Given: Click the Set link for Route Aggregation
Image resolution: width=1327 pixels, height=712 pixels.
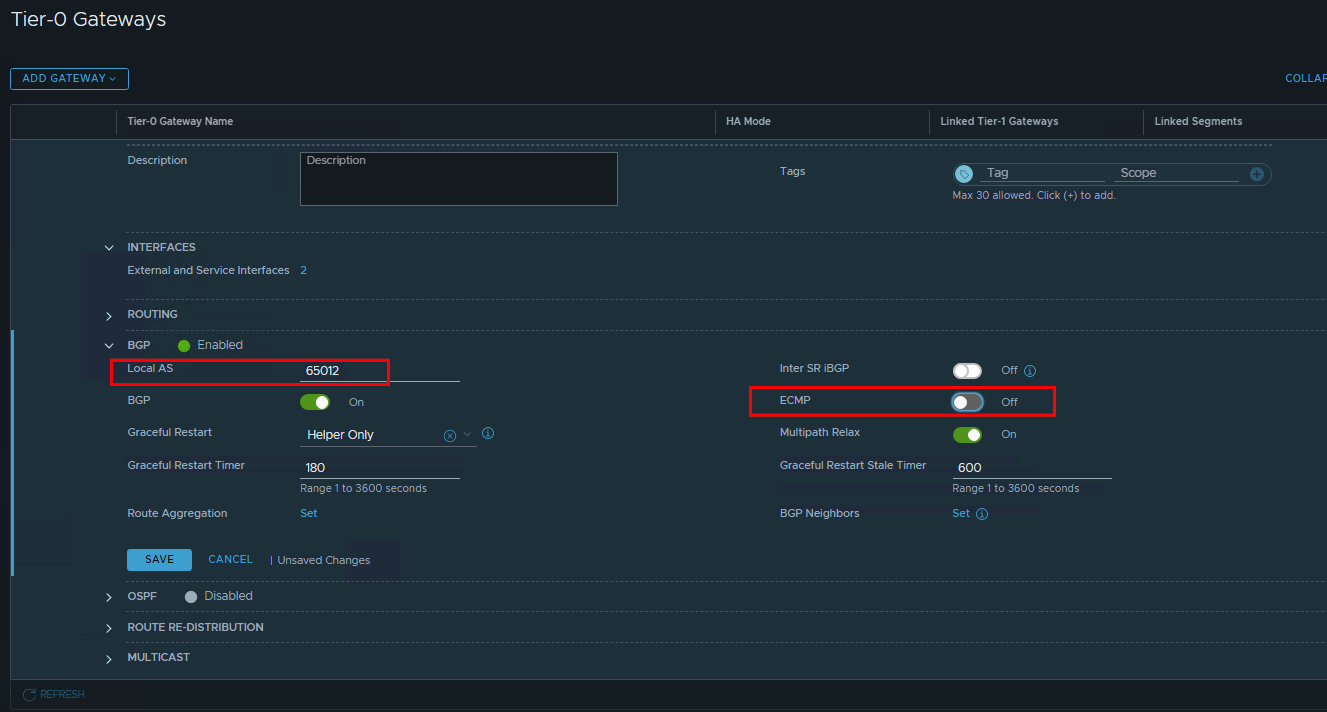Looking at the screenshot, I should pos(309,513).
